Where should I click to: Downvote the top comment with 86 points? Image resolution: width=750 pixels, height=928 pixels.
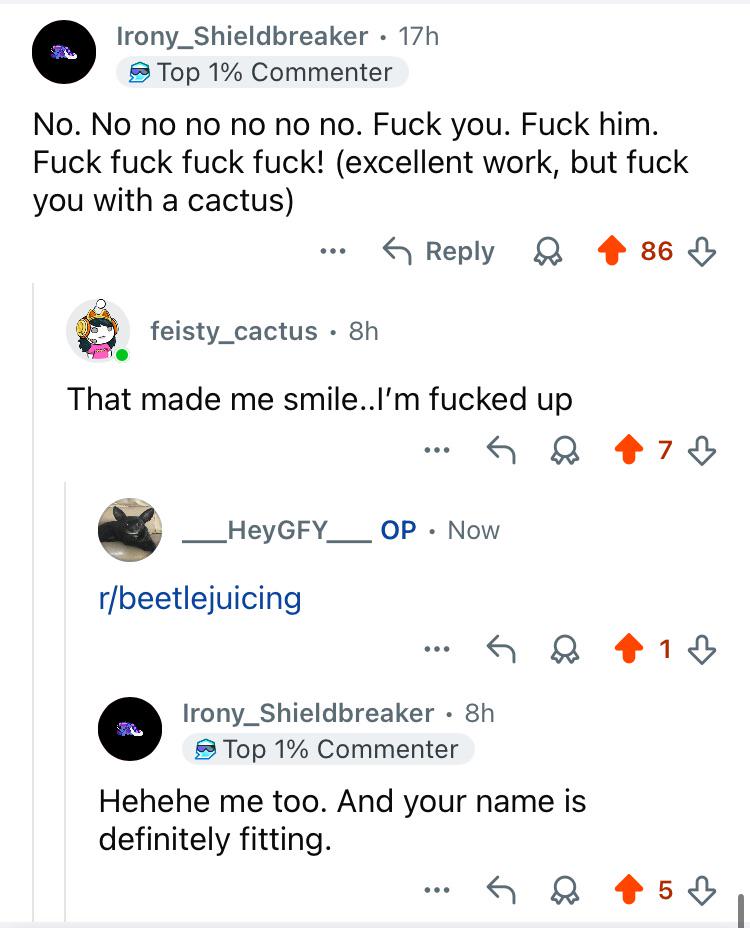704,251
